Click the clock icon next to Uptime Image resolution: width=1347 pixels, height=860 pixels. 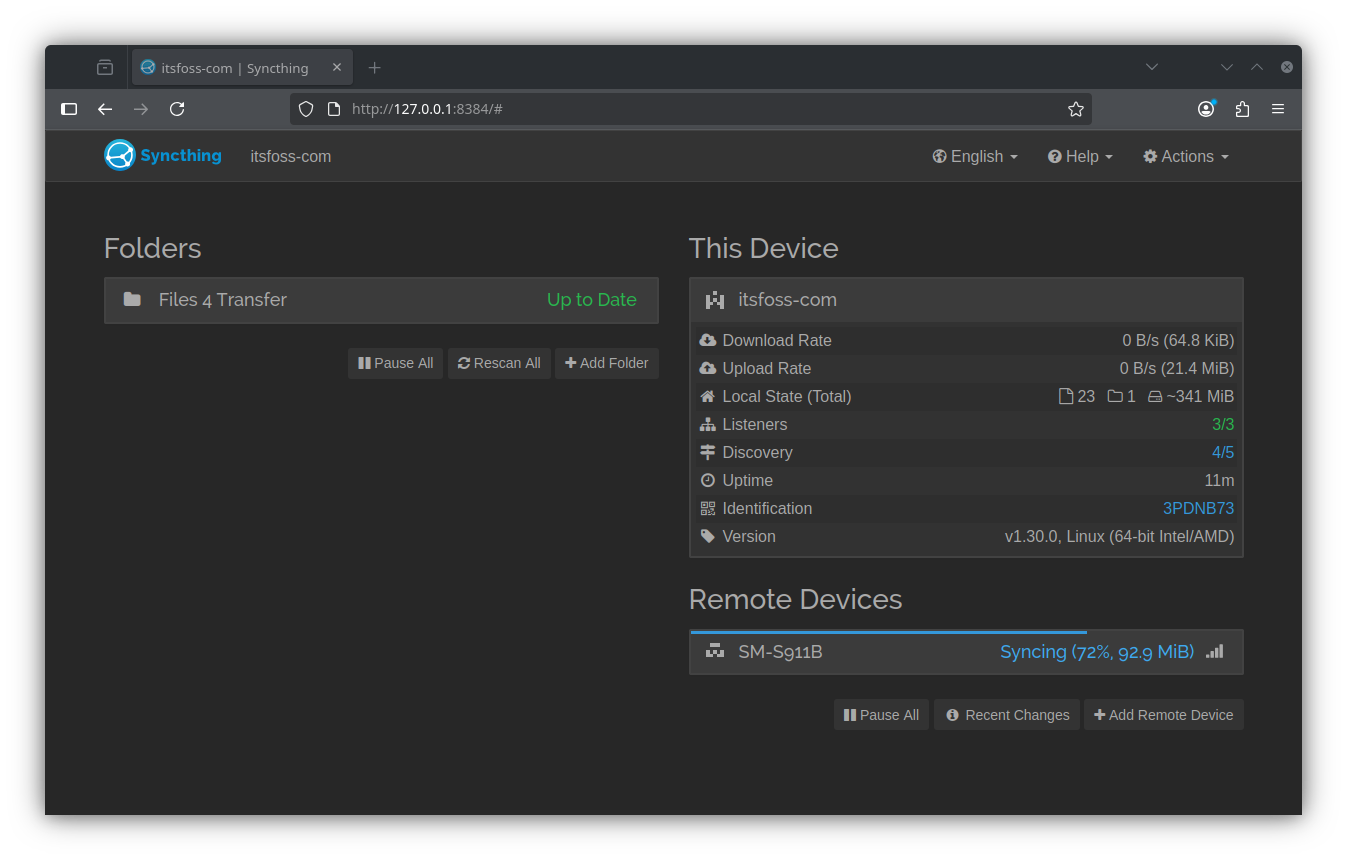pos(708,480)
